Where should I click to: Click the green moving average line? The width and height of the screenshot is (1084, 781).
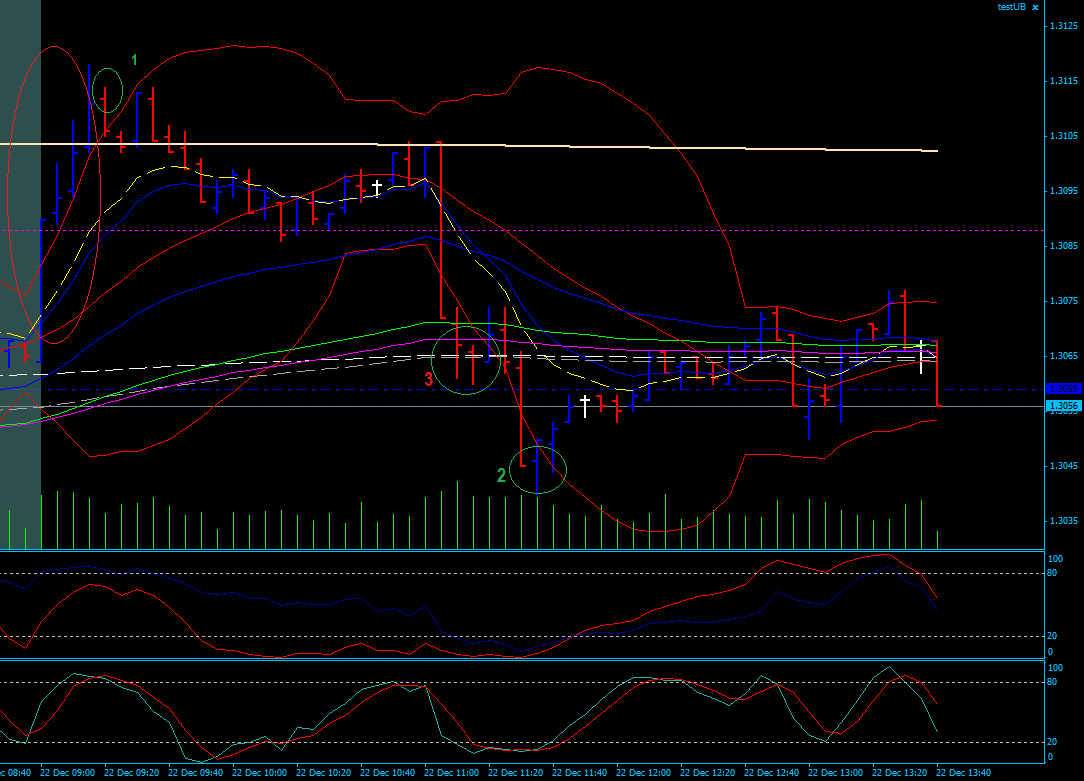pos(650,340)
